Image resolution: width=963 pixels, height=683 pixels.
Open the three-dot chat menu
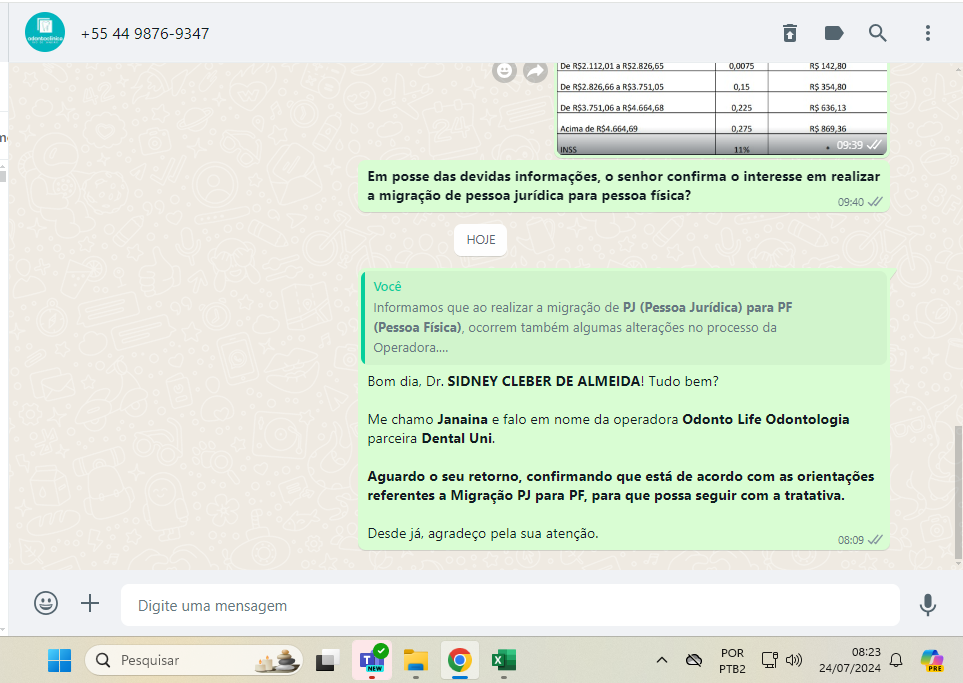[x=927, y=33]
